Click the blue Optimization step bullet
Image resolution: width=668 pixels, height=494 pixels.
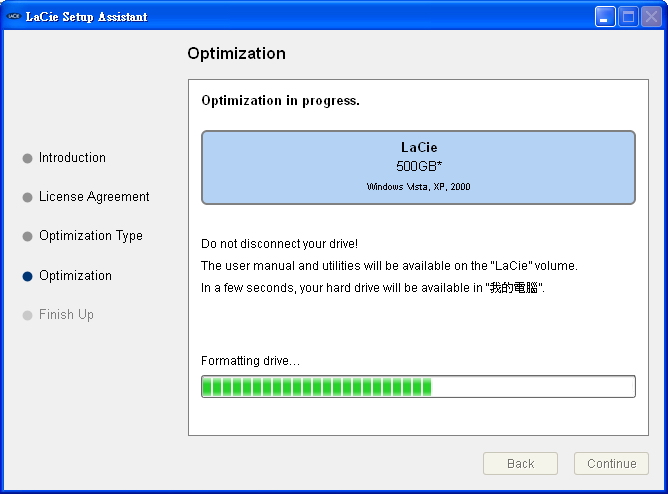tap(27, 276)
